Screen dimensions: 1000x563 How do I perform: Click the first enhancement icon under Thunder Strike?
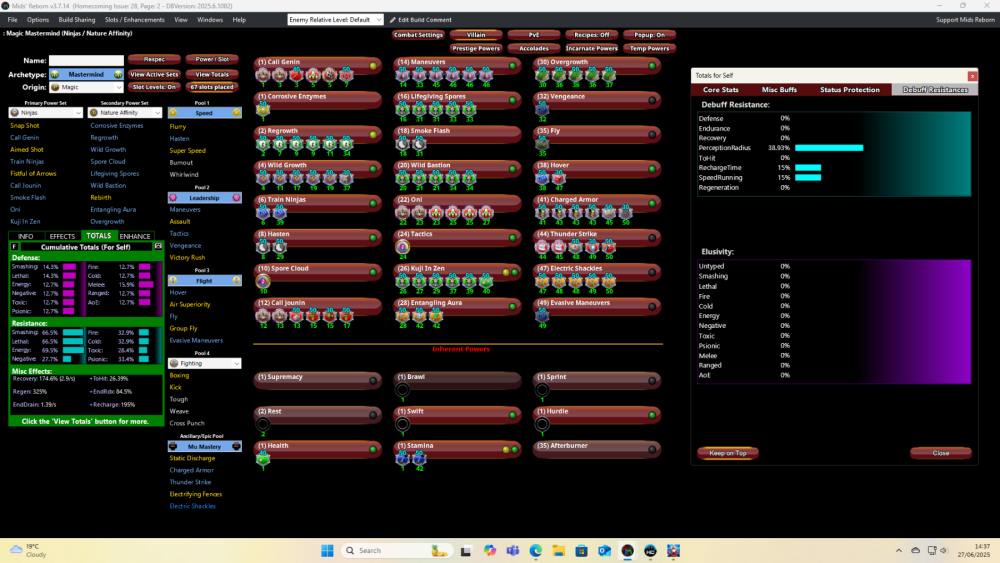pyautogui.click(x=543, y=246)
